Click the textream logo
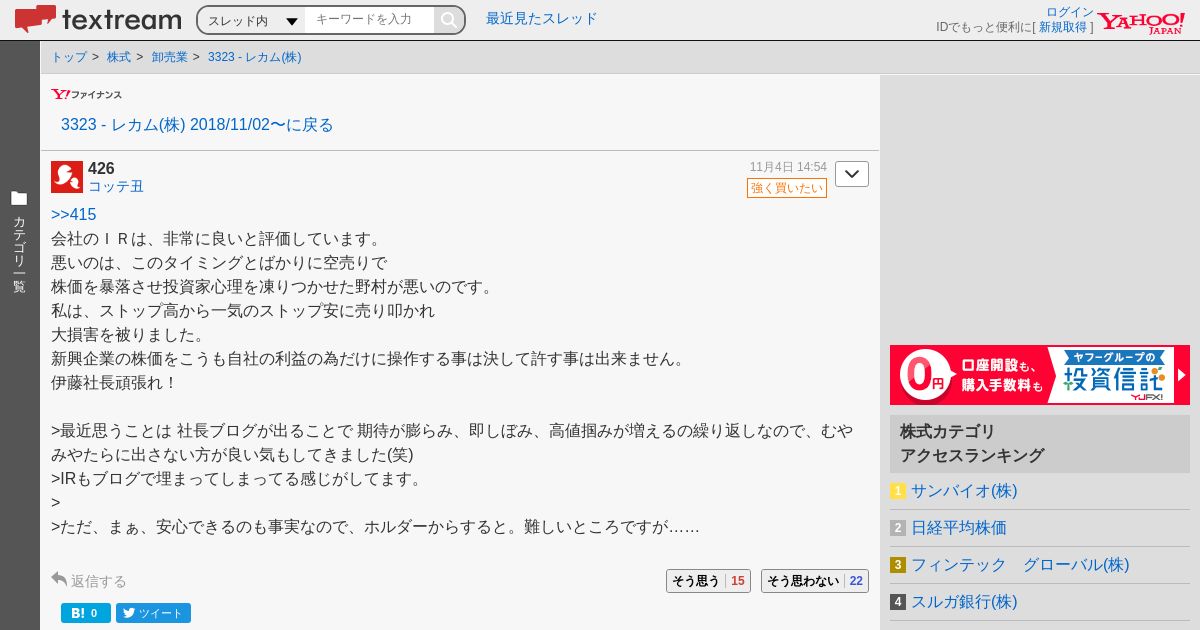The height and width of the screenshot is (630, 1200). coord(98,19)
